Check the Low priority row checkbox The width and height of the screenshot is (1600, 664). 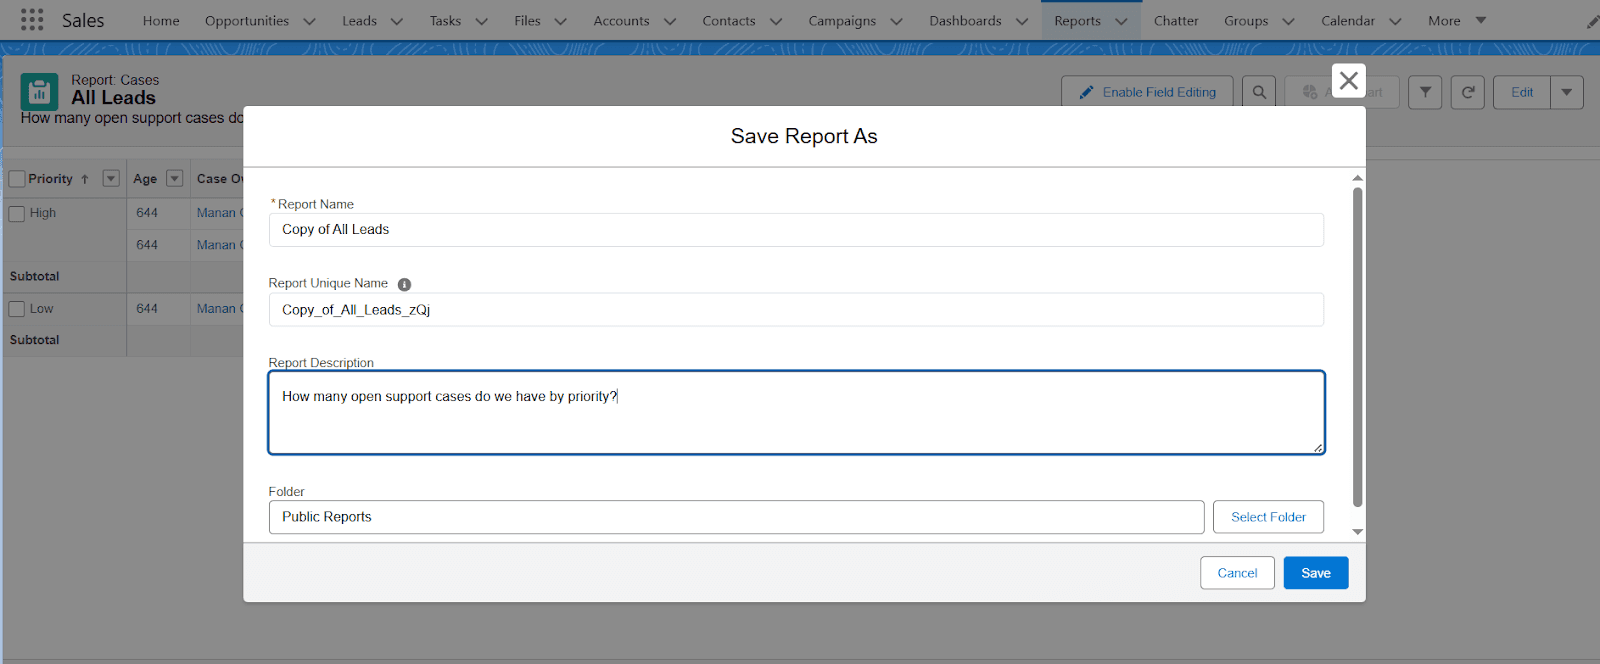click(17, 309)
